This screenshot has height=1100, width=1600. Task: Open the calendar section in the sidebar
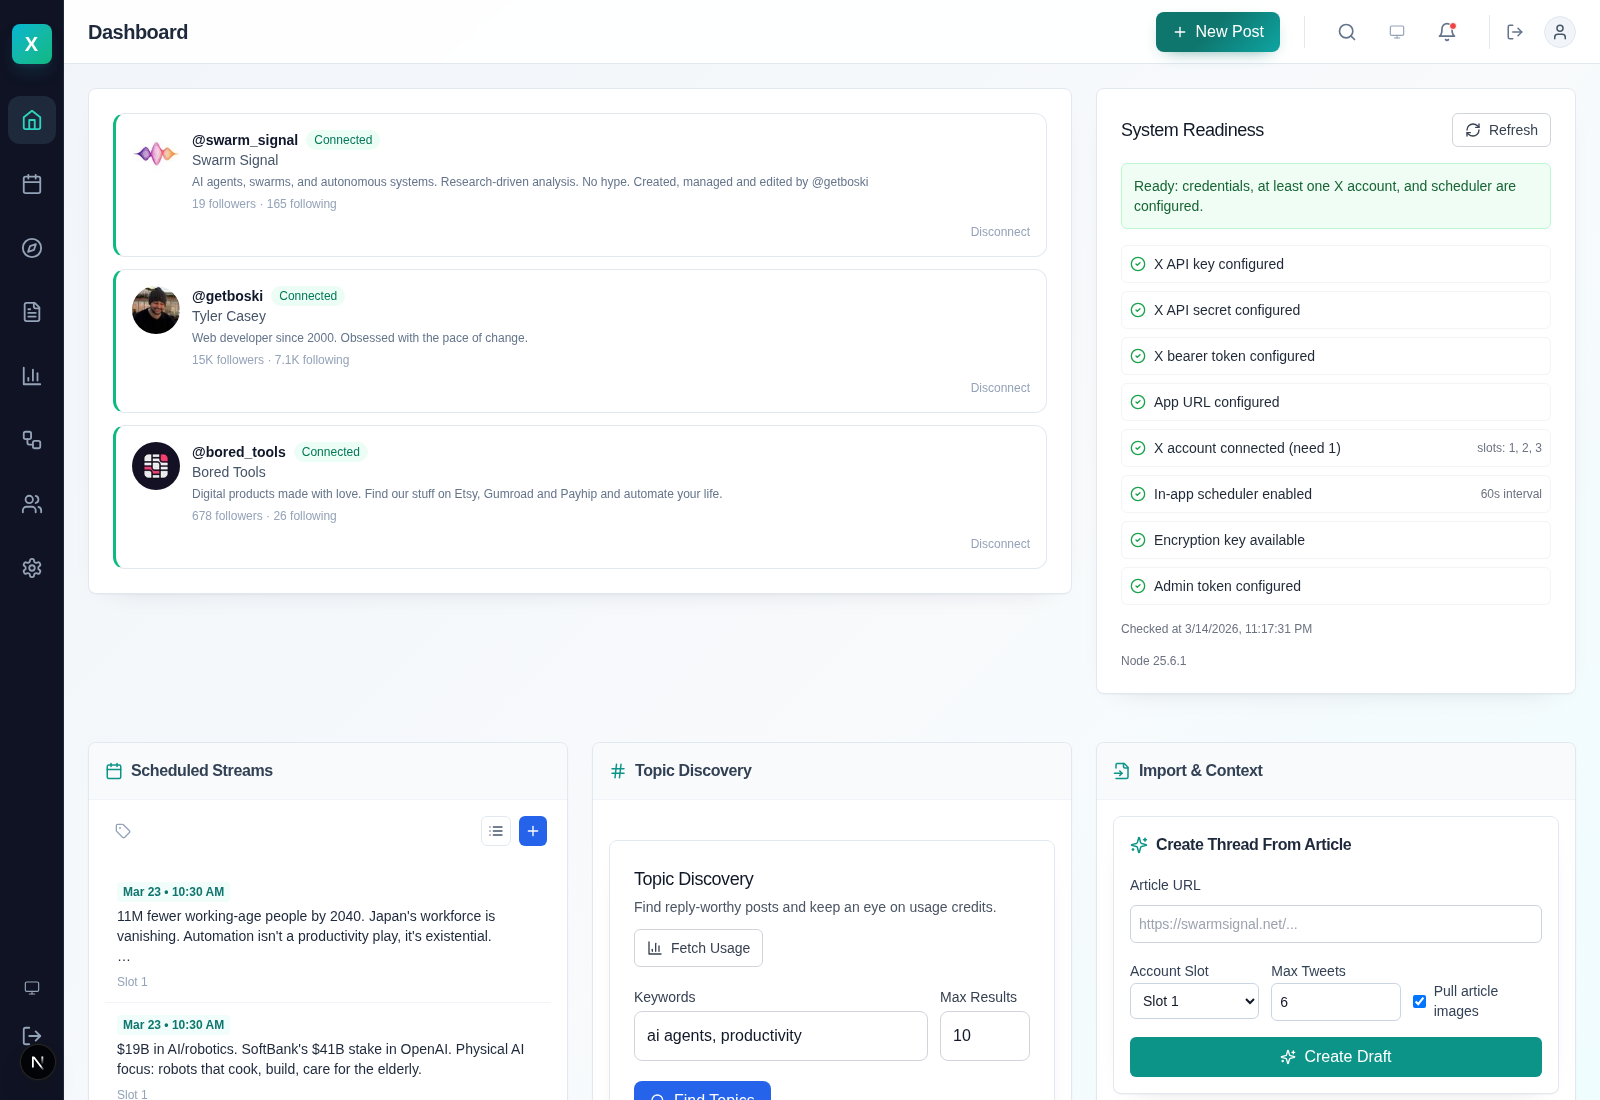pos(32,184)
